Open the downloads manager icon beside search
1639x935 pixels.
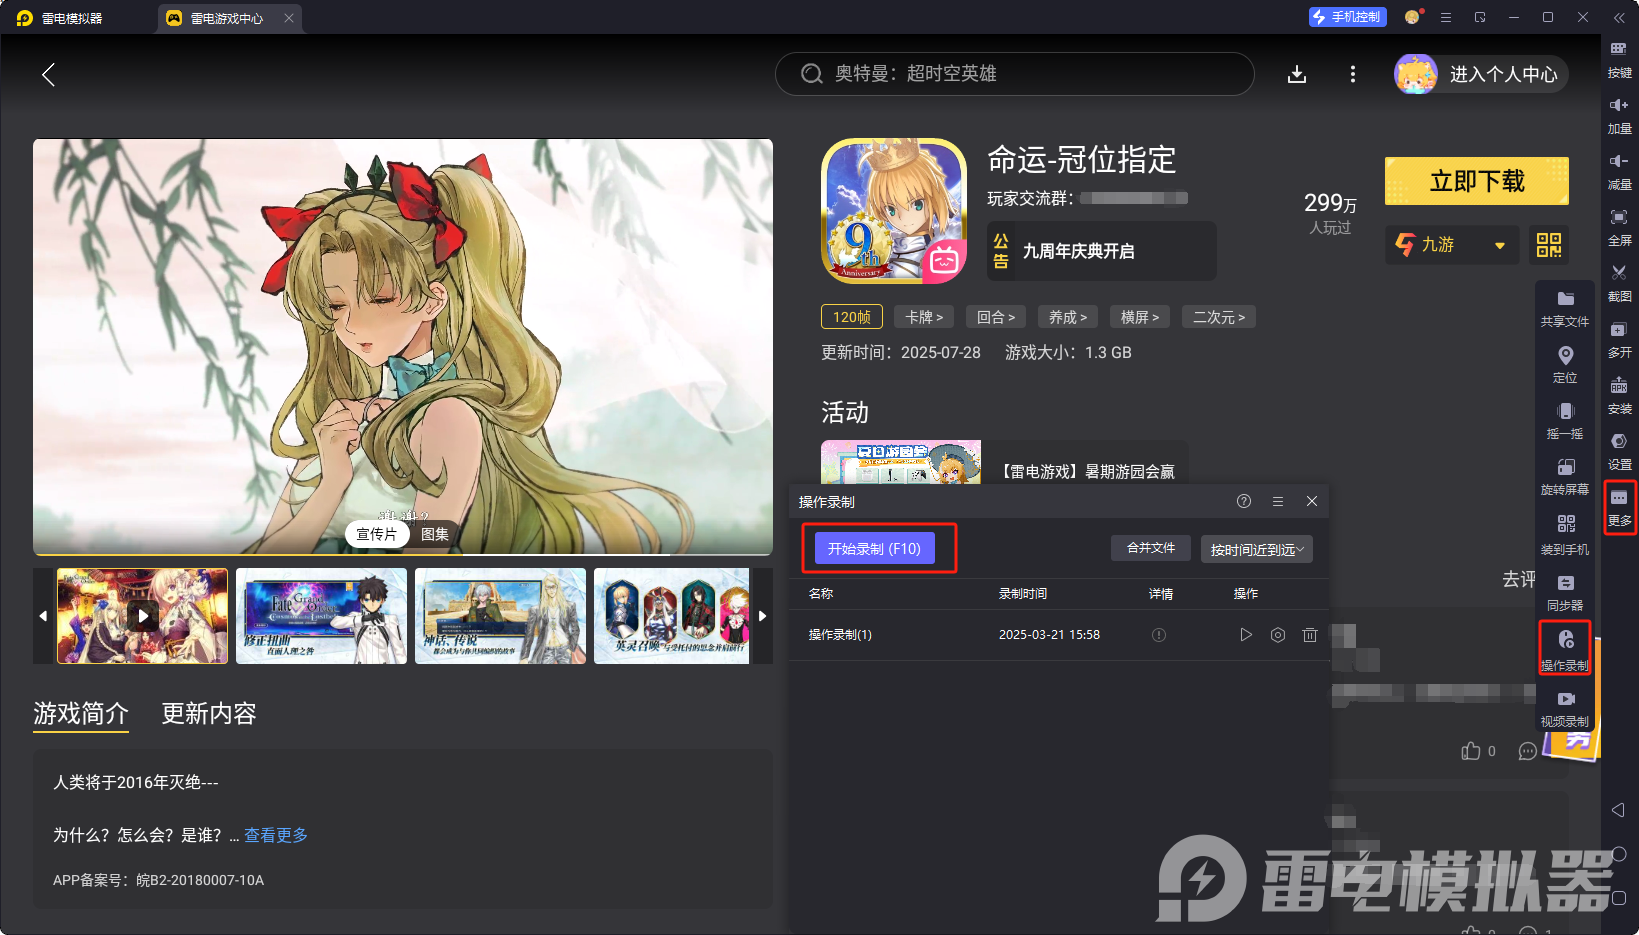[1297, 74]
